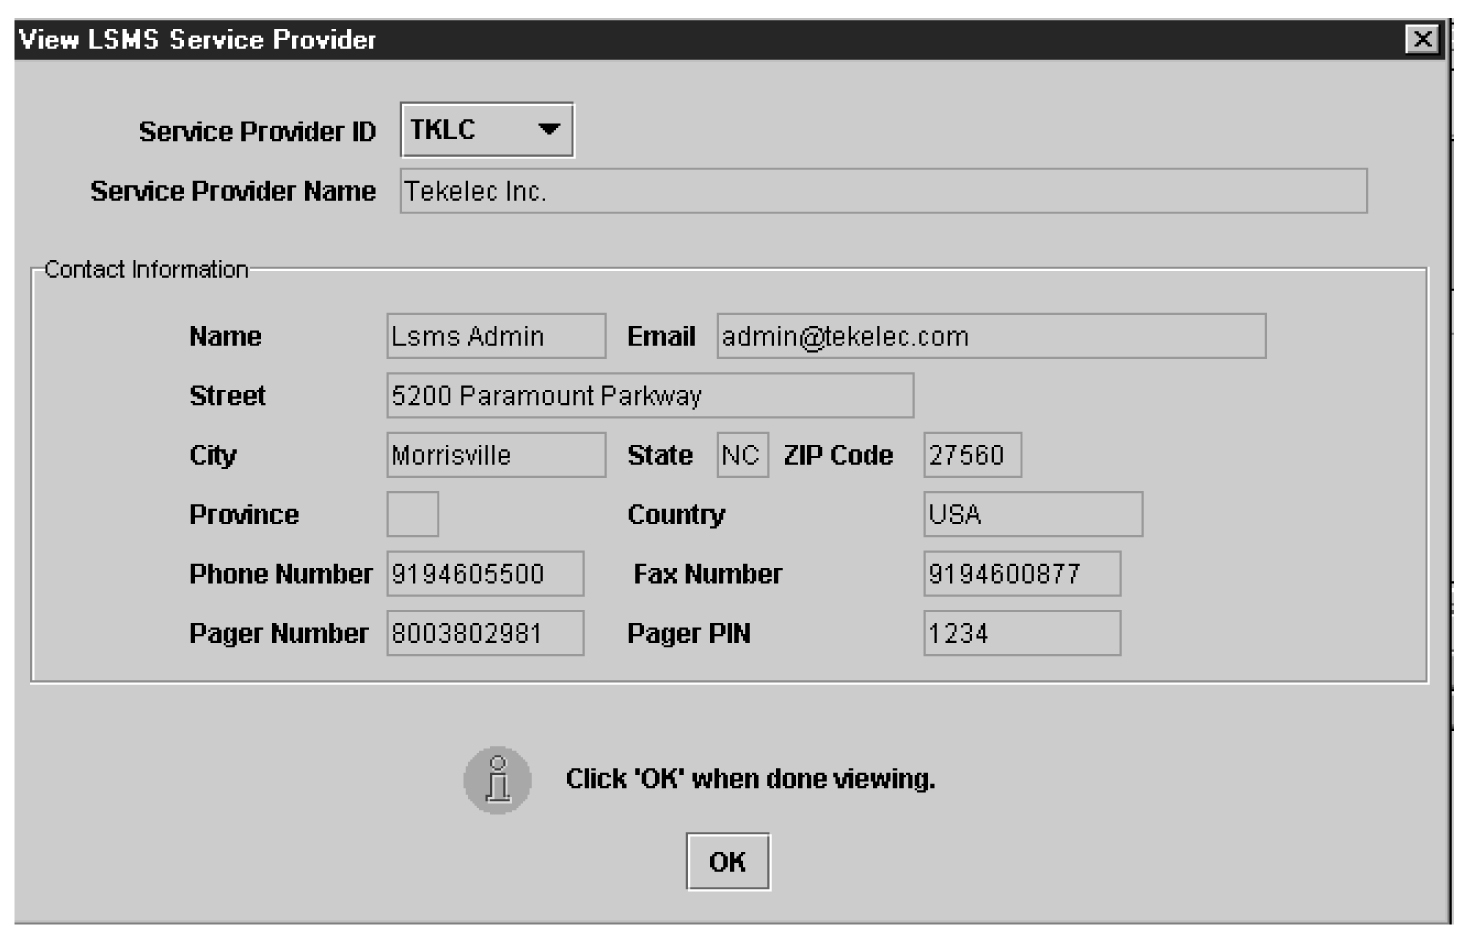Image resolution: width=1472 pixels, height=943 pixels.
Task: Click the 'Province' label
Action: (x=244, y=514)
